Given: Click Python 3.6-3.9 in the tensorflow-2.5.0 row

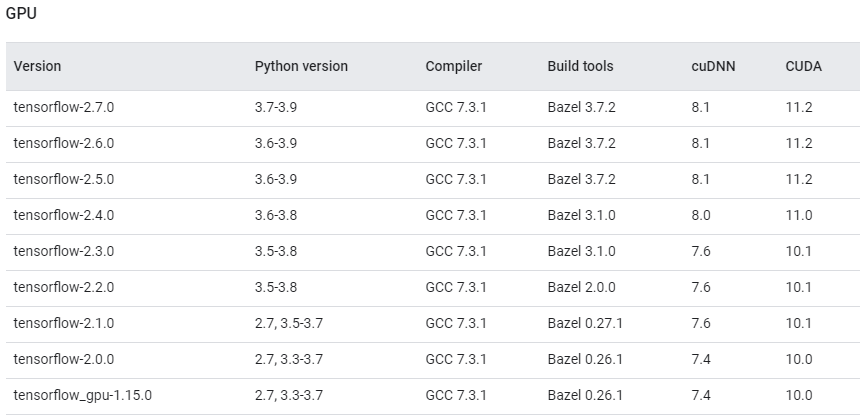Looking at the screenshot, I should tap(276, 180).
